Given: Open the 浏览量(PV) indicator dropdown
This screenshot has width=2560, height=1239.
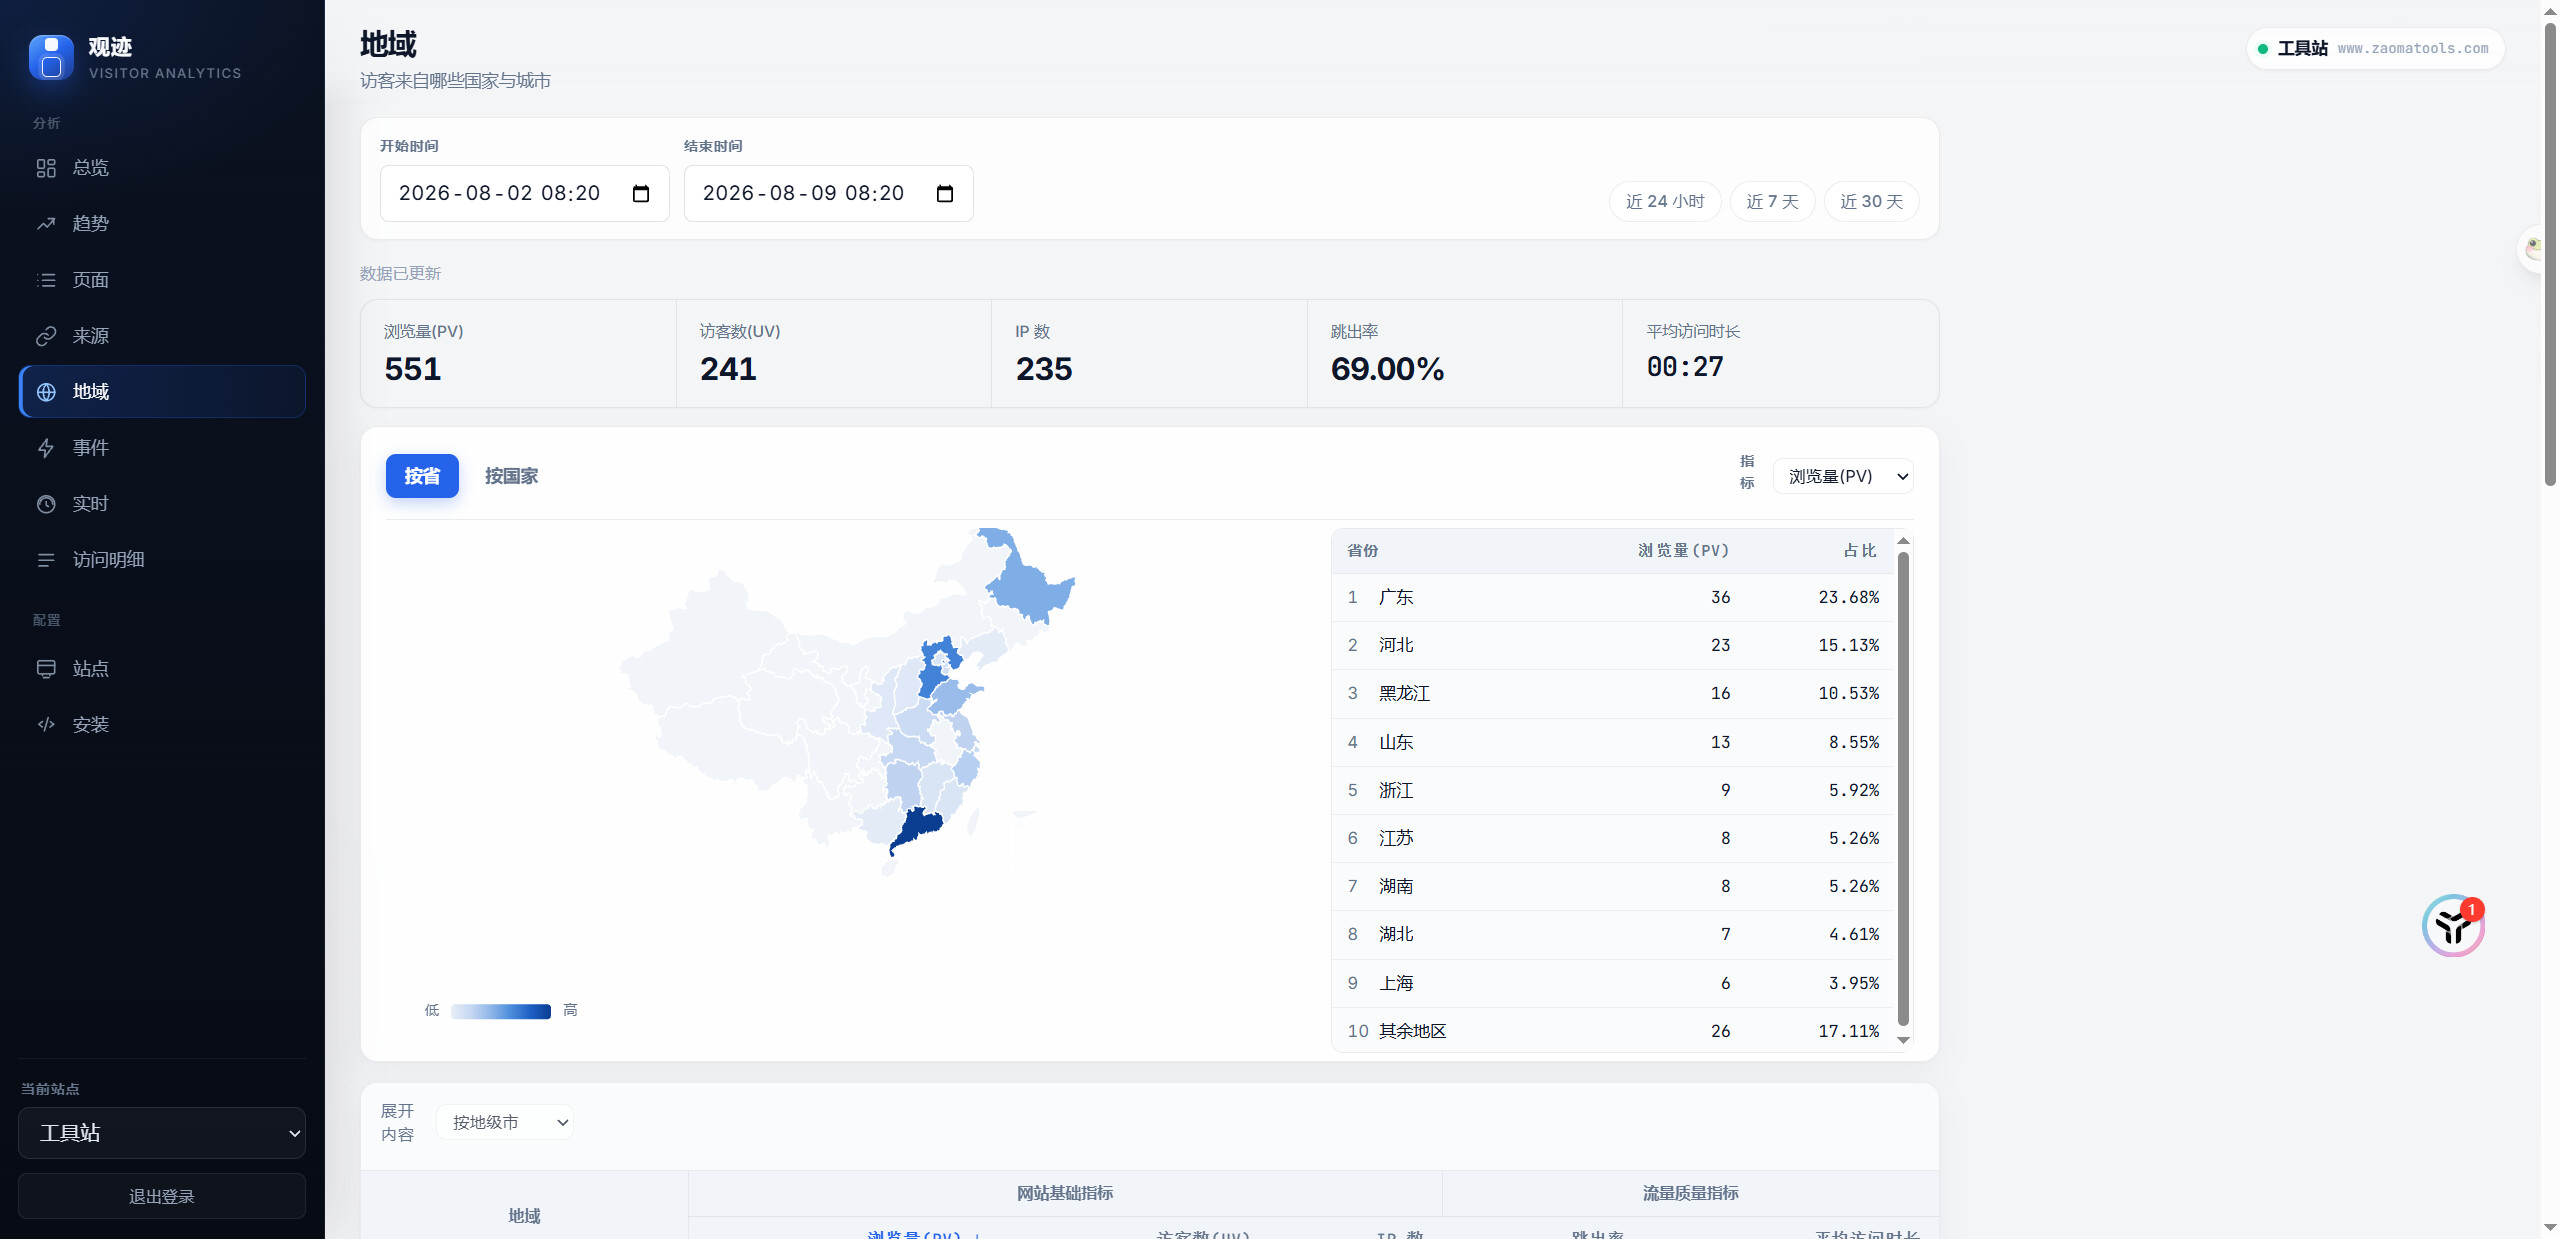Looking at the screenshot, I should (1844, 476).
